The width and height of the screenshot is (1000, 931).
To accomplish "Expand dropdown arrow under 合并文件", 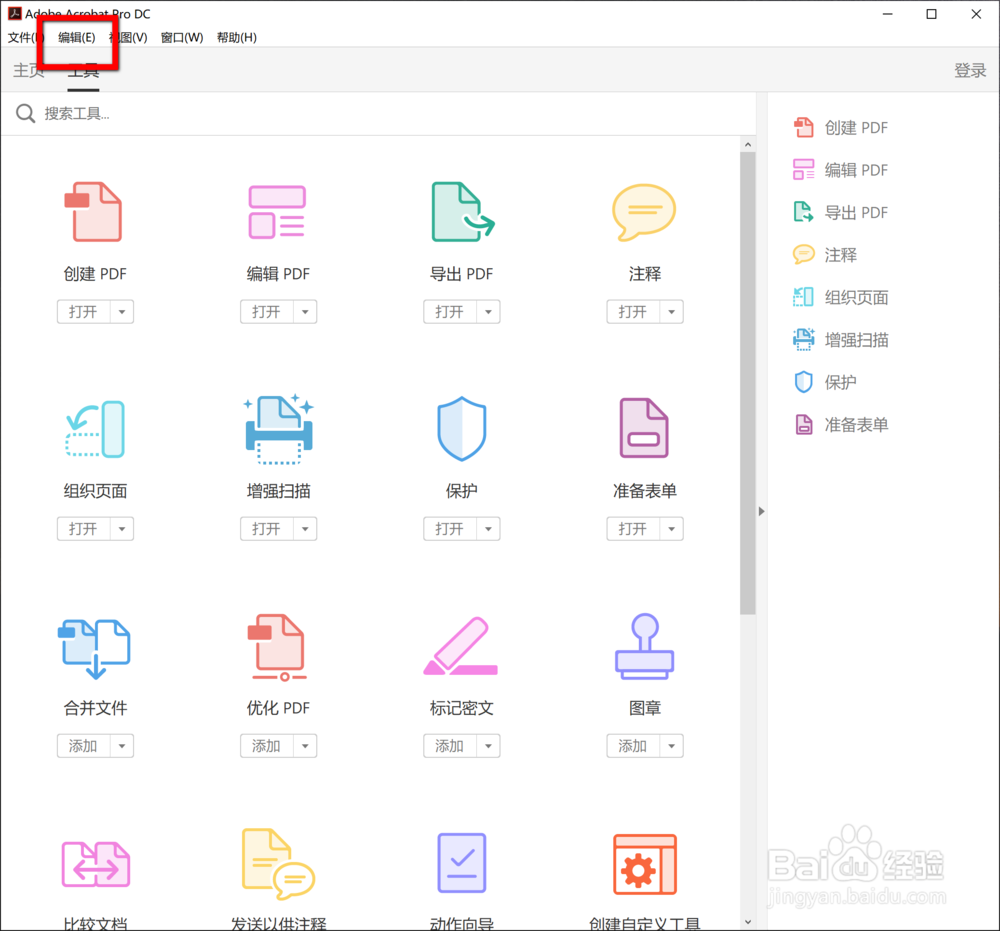I will [x=122, y=745].
